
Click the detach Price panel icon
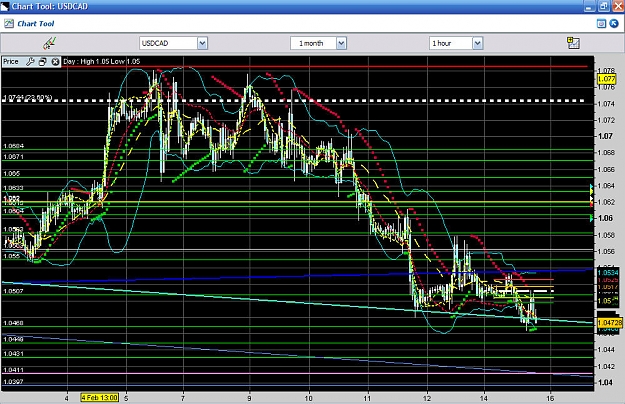click(43, 62)
